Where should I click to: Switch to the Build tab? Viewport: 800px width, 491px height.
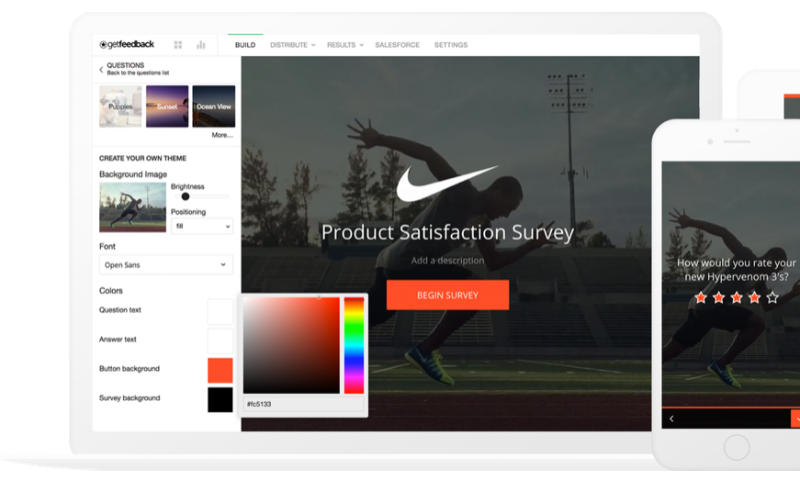pyautogui.click(x=245, y=45)
